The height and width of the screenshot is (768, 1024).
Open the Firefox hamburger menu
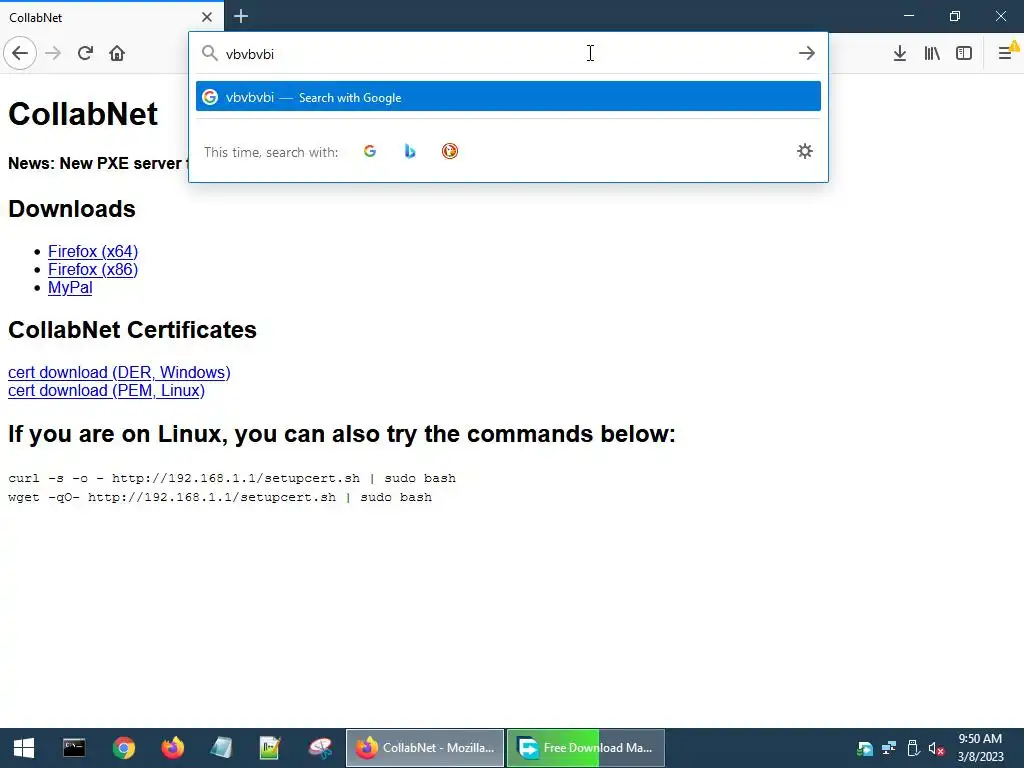click(1006, 54)
